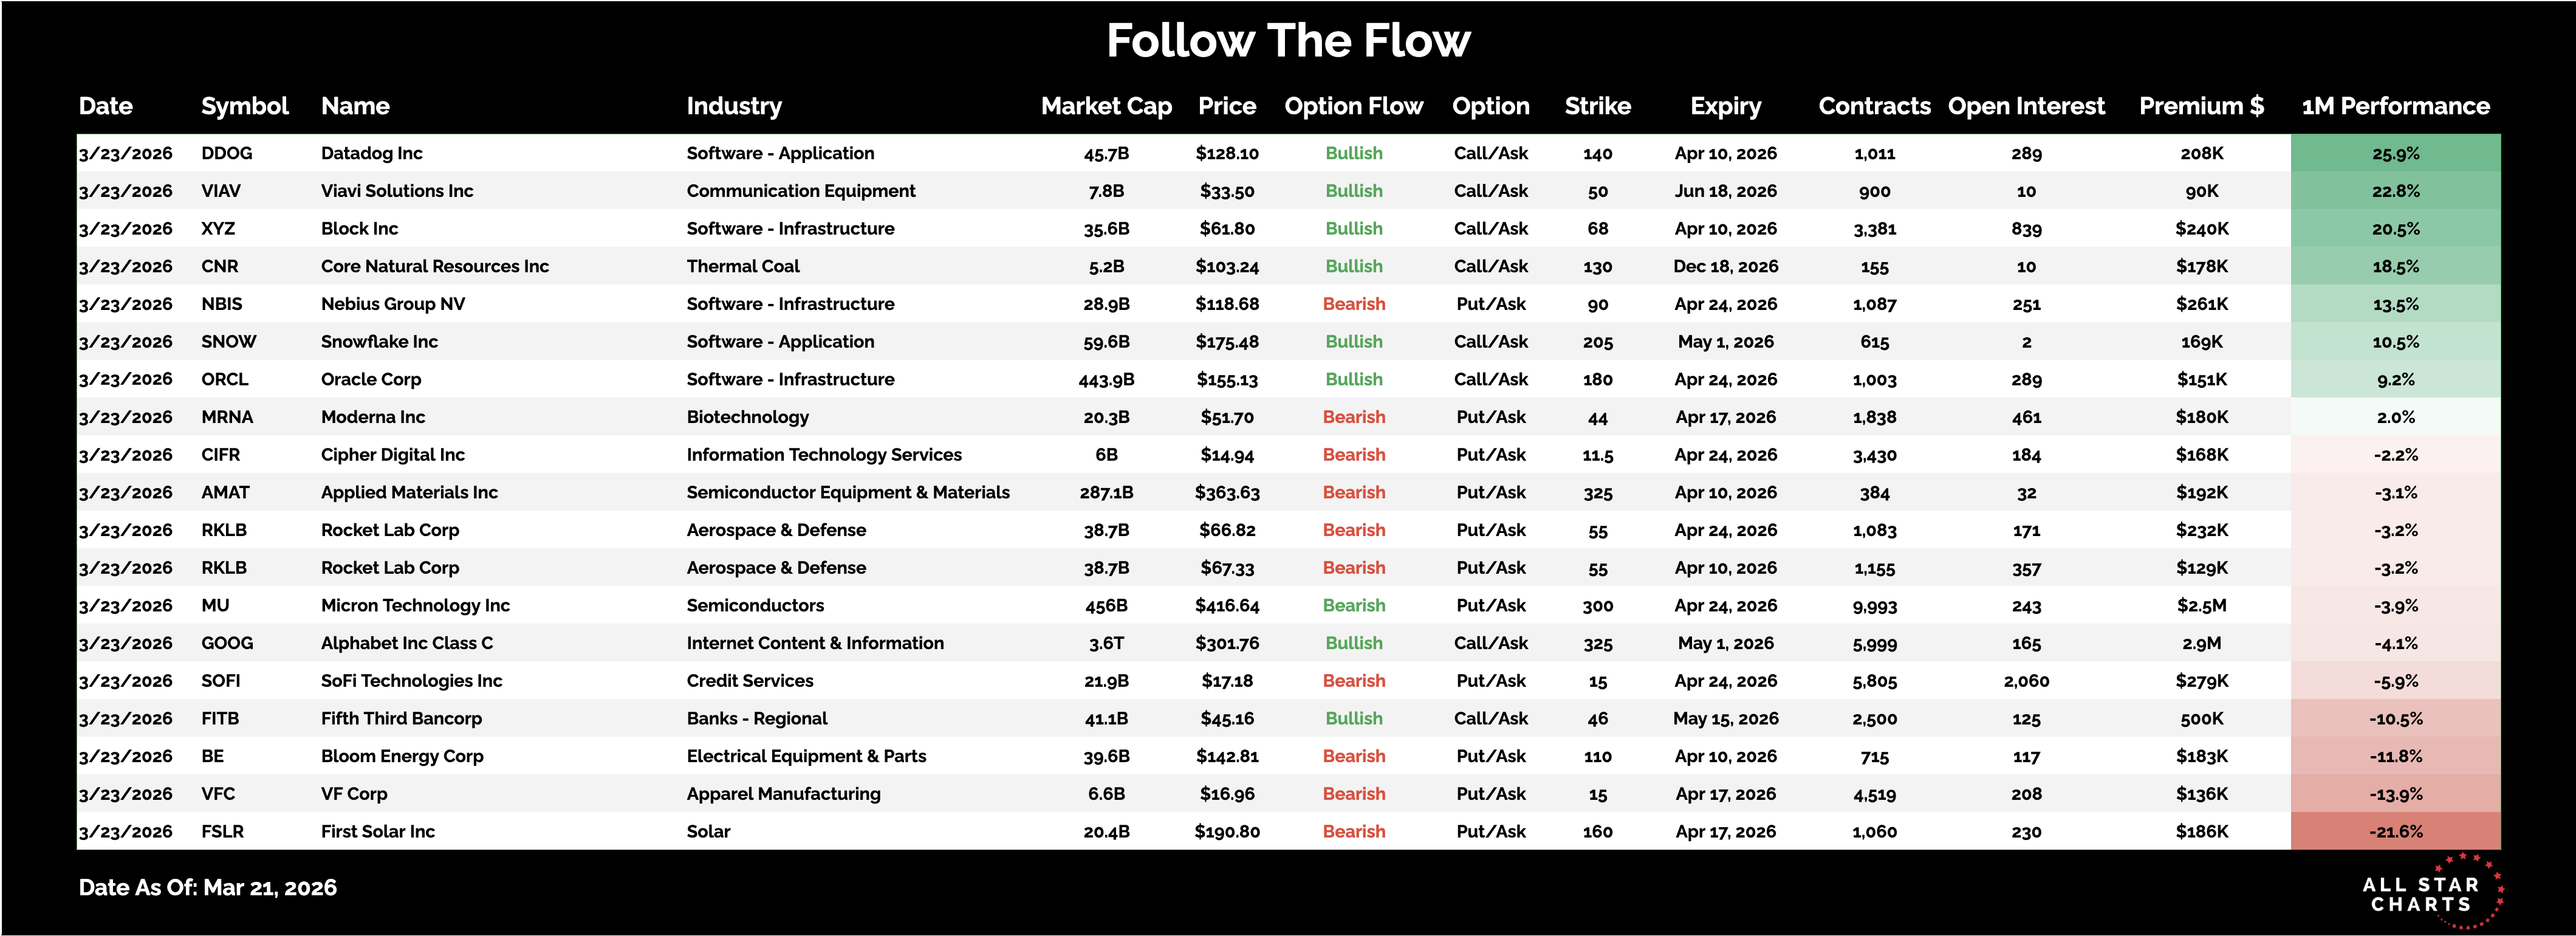Open the DDOG ticker symbol
Image resolution: width=2576 pixels, height=936 pixels.
(x=227, y=153)
